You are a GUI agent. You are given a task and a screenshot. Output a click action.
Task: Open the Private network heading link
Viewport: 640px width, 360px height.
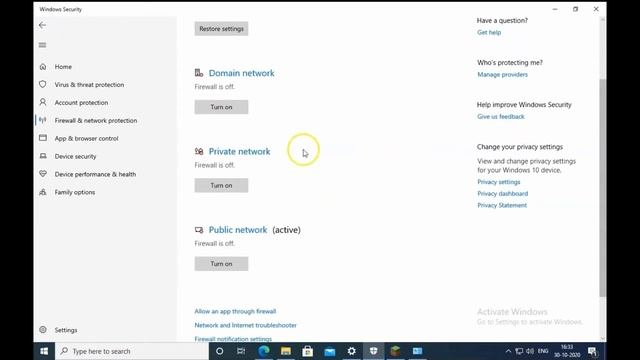pos(240,151)
